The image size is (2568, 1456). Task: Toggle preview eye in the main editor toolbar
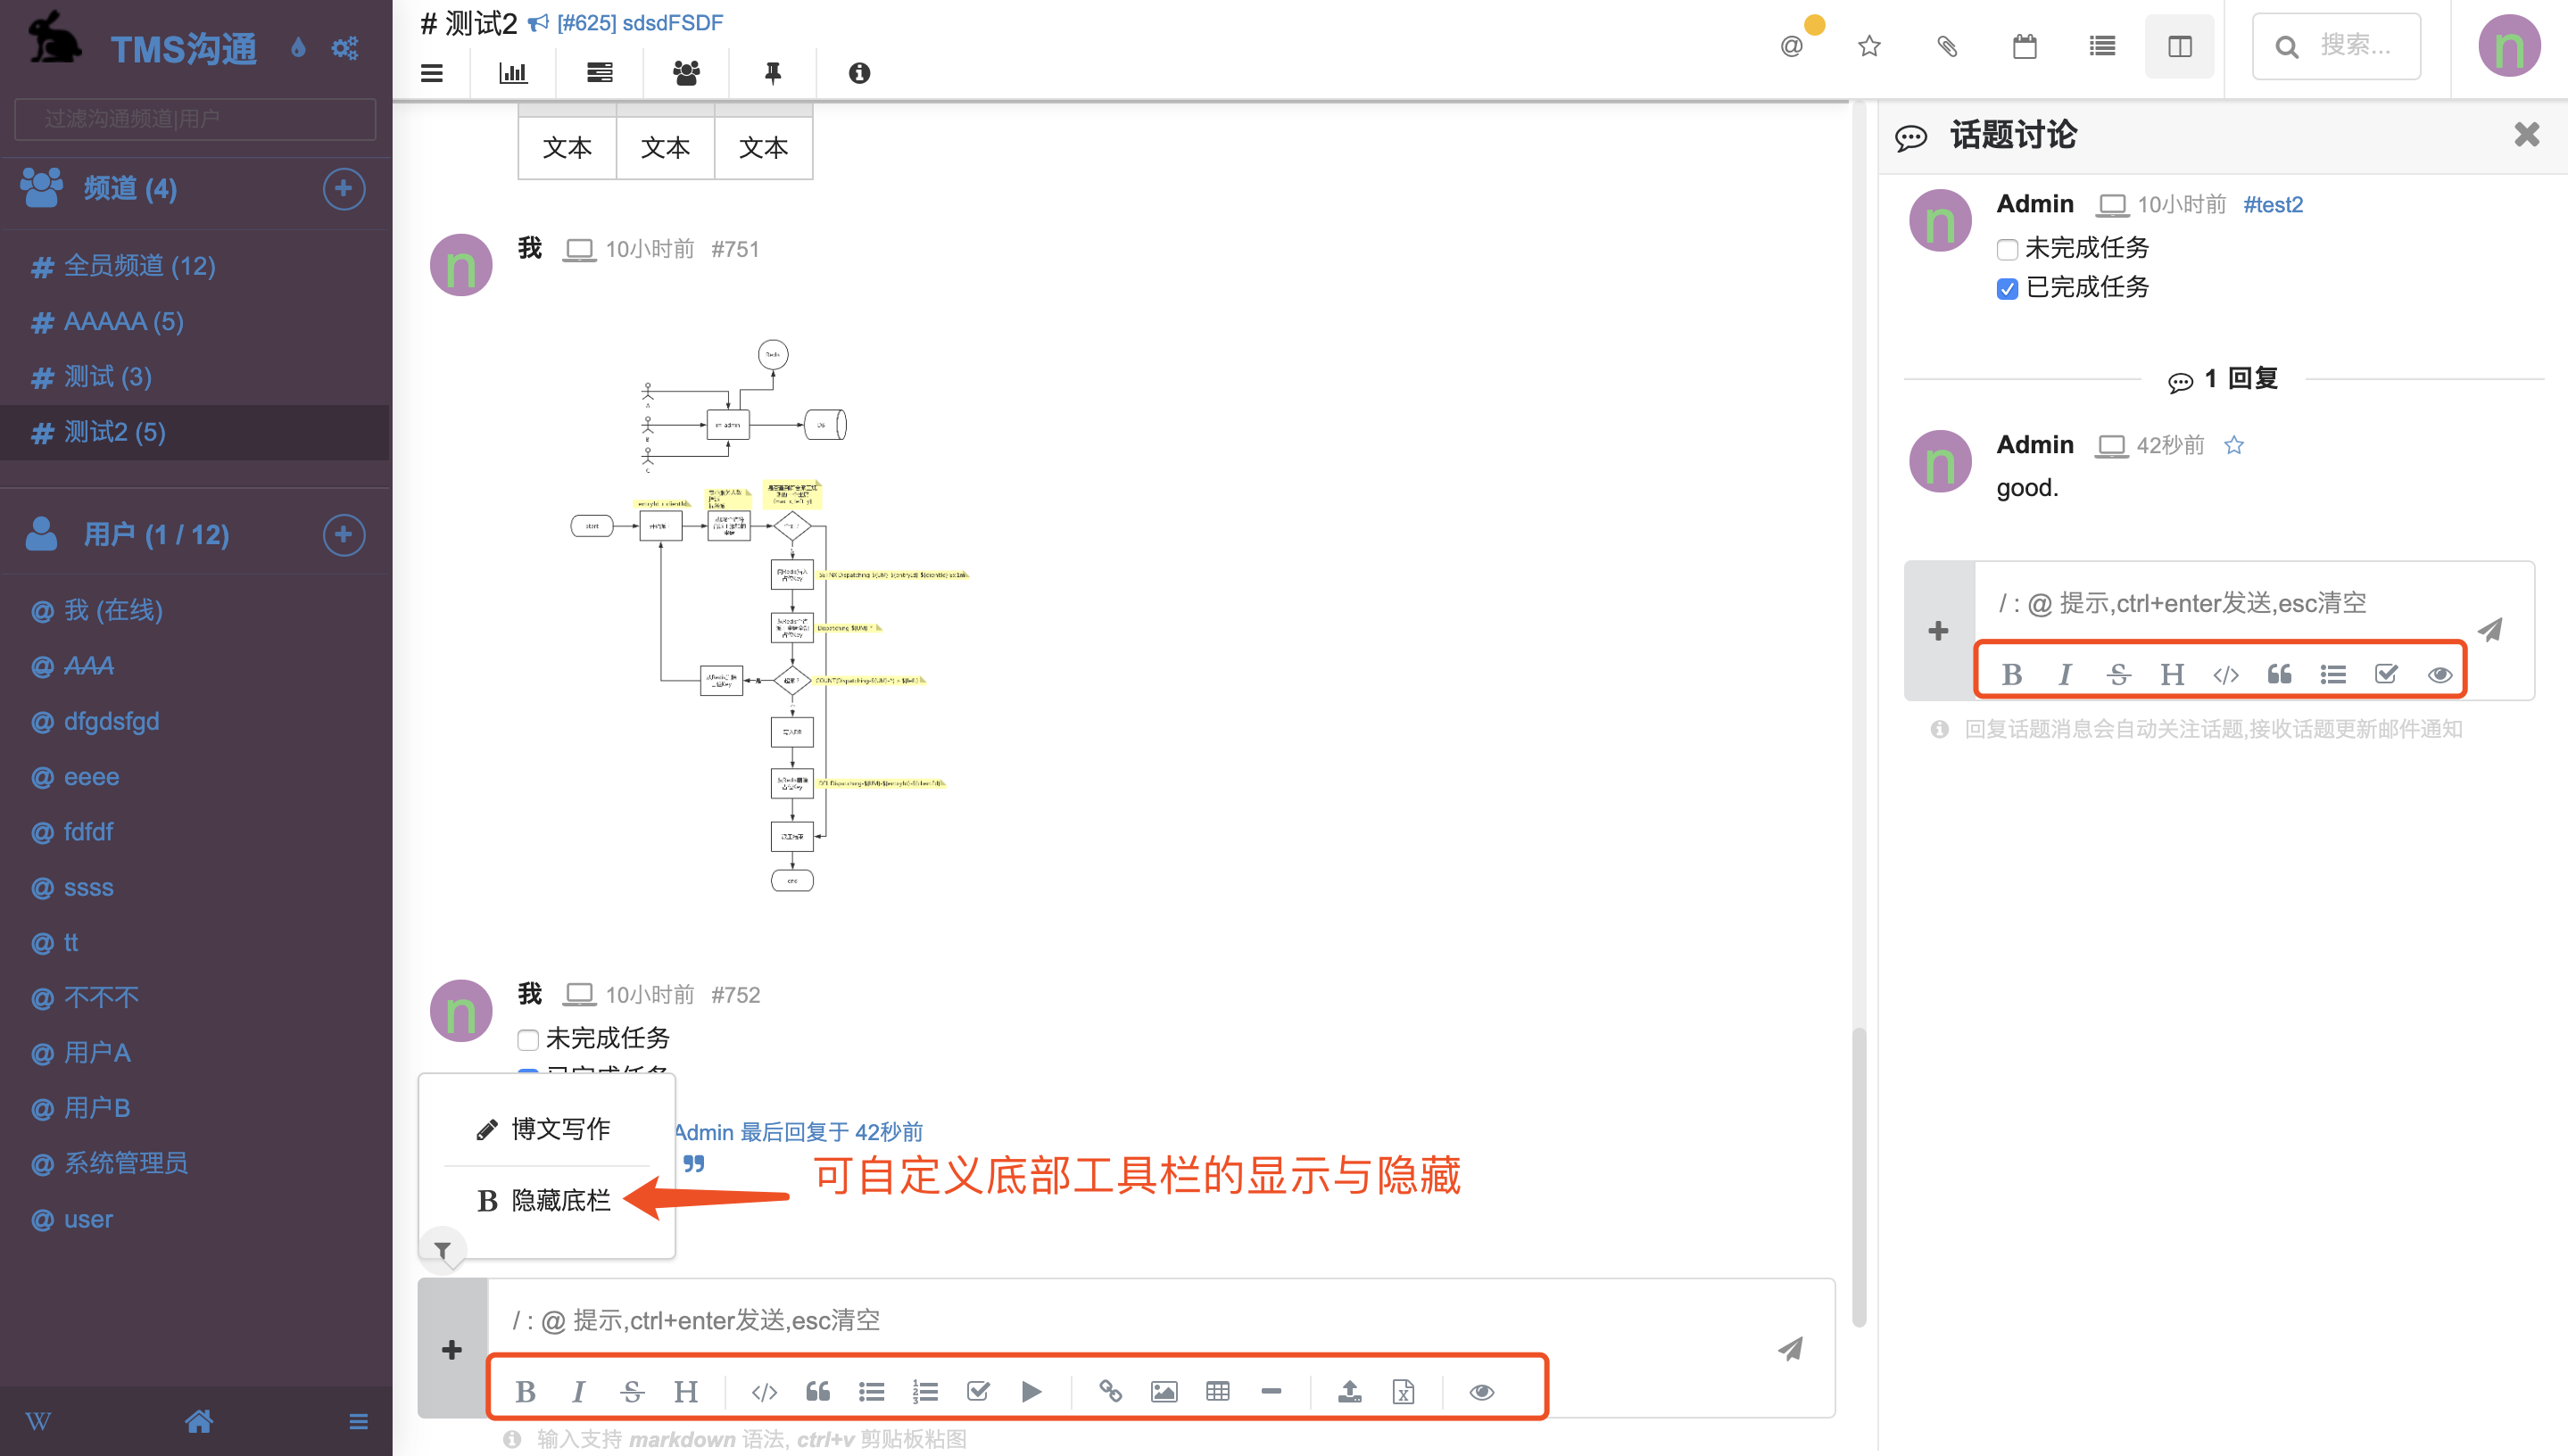1482,1391
